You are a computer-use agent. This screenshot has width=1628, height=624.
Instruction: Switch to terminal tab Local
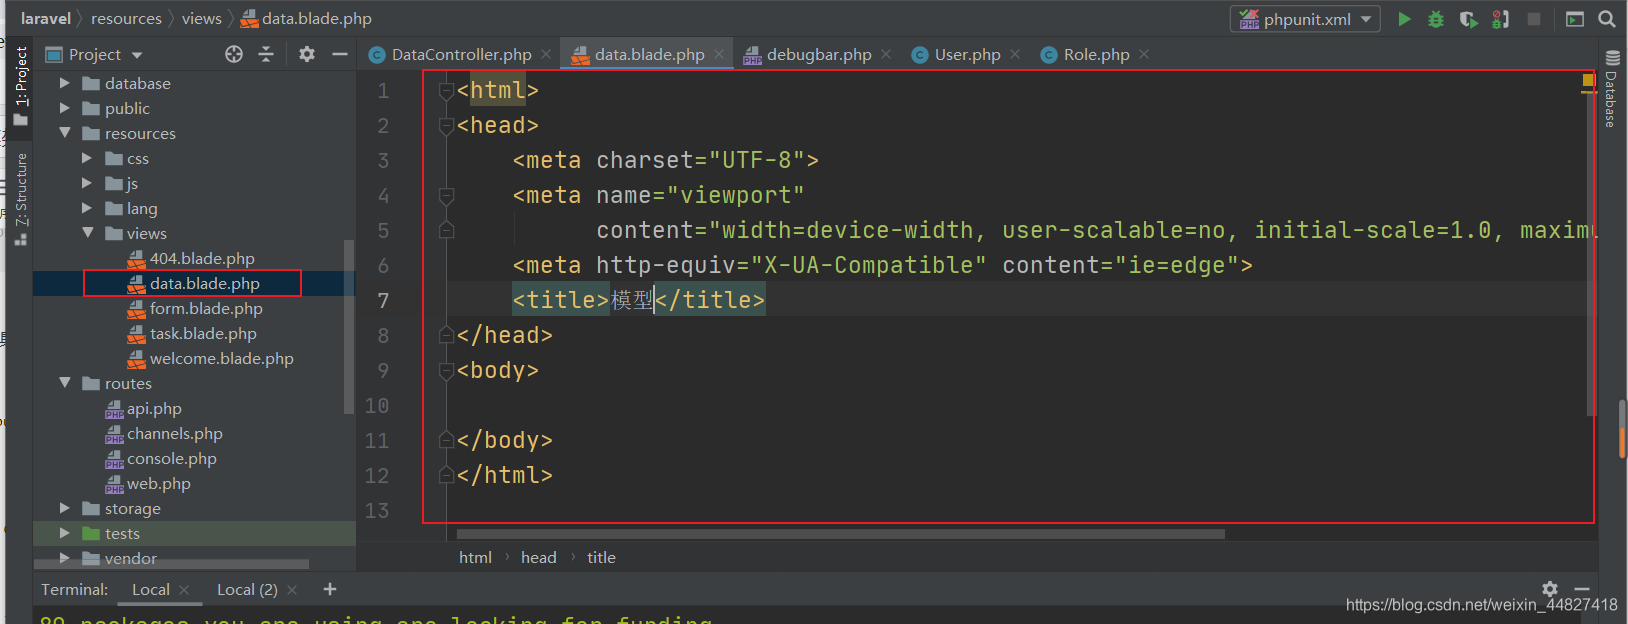pos(151,590)
